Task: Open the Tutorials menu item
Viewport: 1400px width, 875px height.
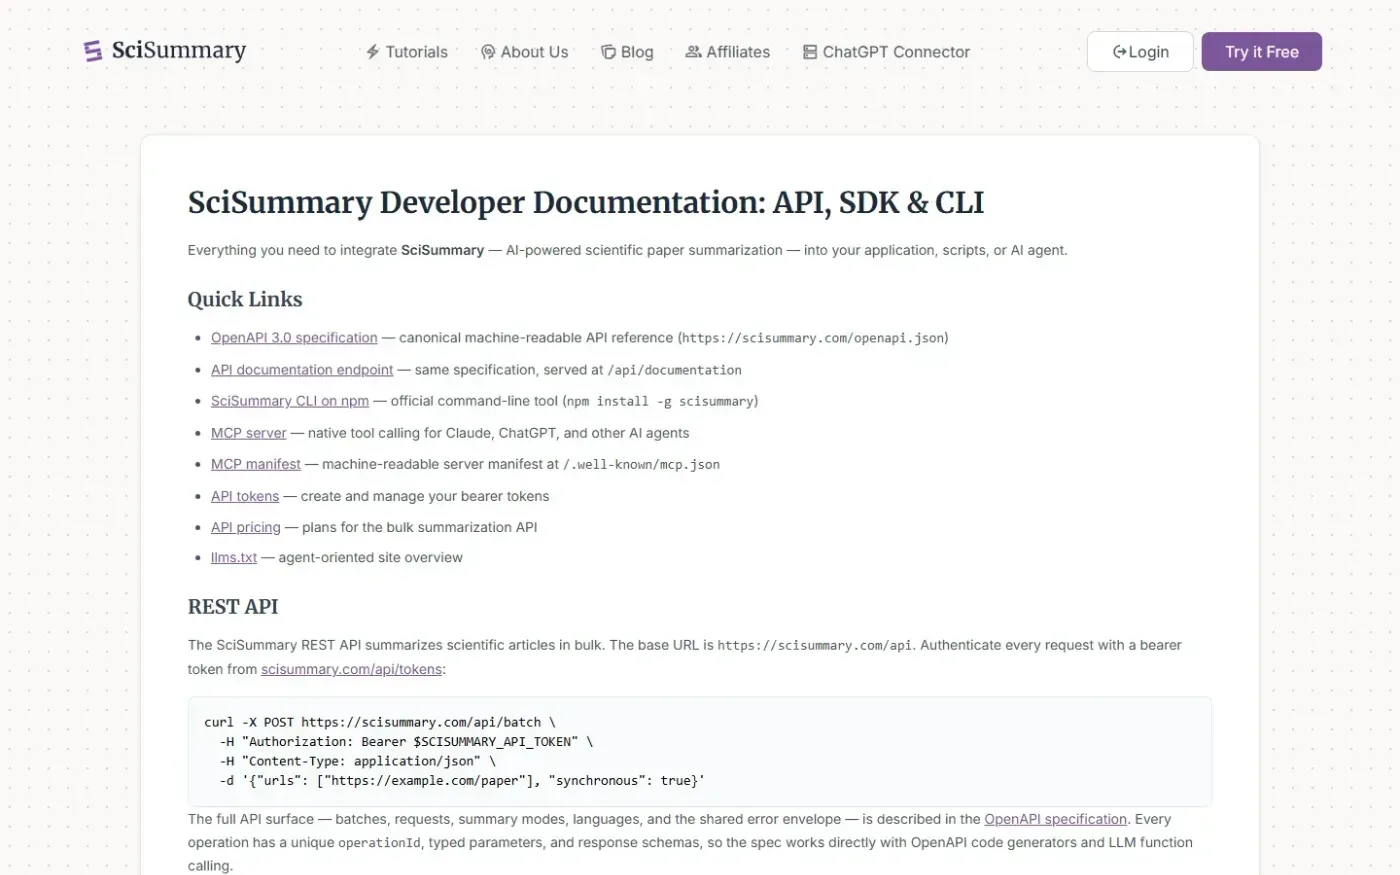Action: 407,52
